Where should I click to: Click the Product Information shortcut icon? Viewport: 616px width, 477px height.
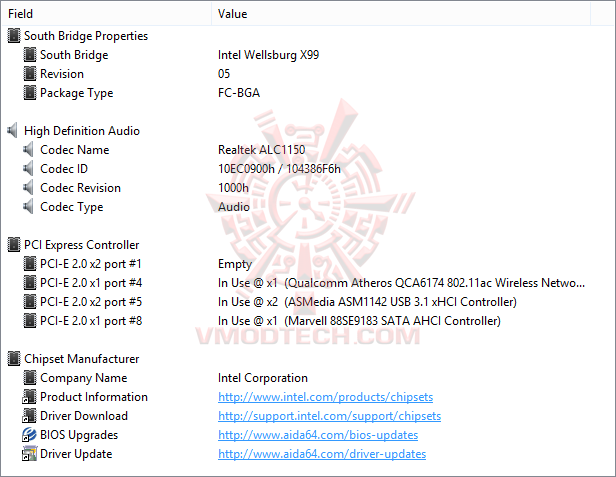coord(29,397)
